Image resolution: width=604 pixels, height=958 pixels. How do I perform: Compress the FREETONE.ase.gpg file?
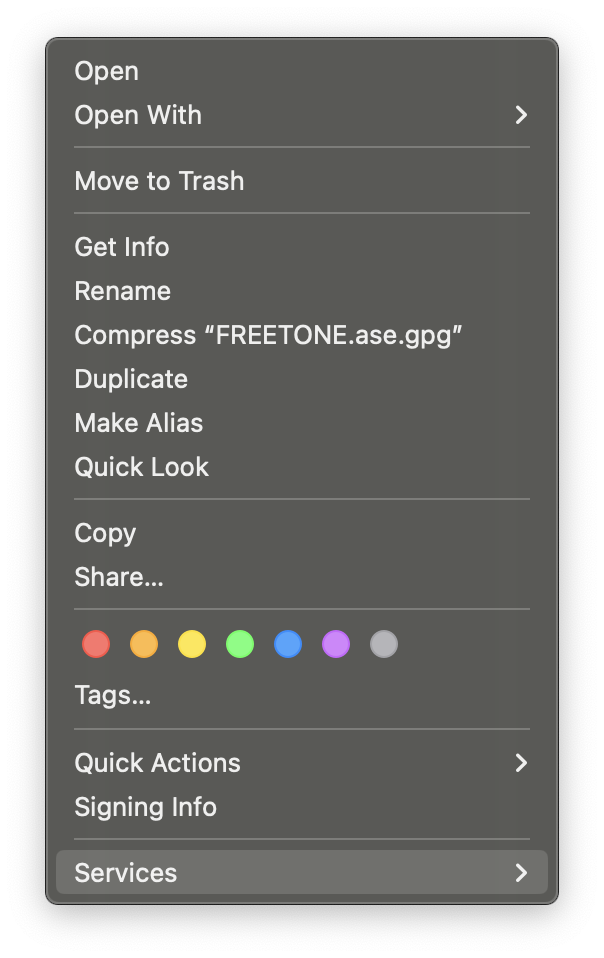(x=268, y=335)
